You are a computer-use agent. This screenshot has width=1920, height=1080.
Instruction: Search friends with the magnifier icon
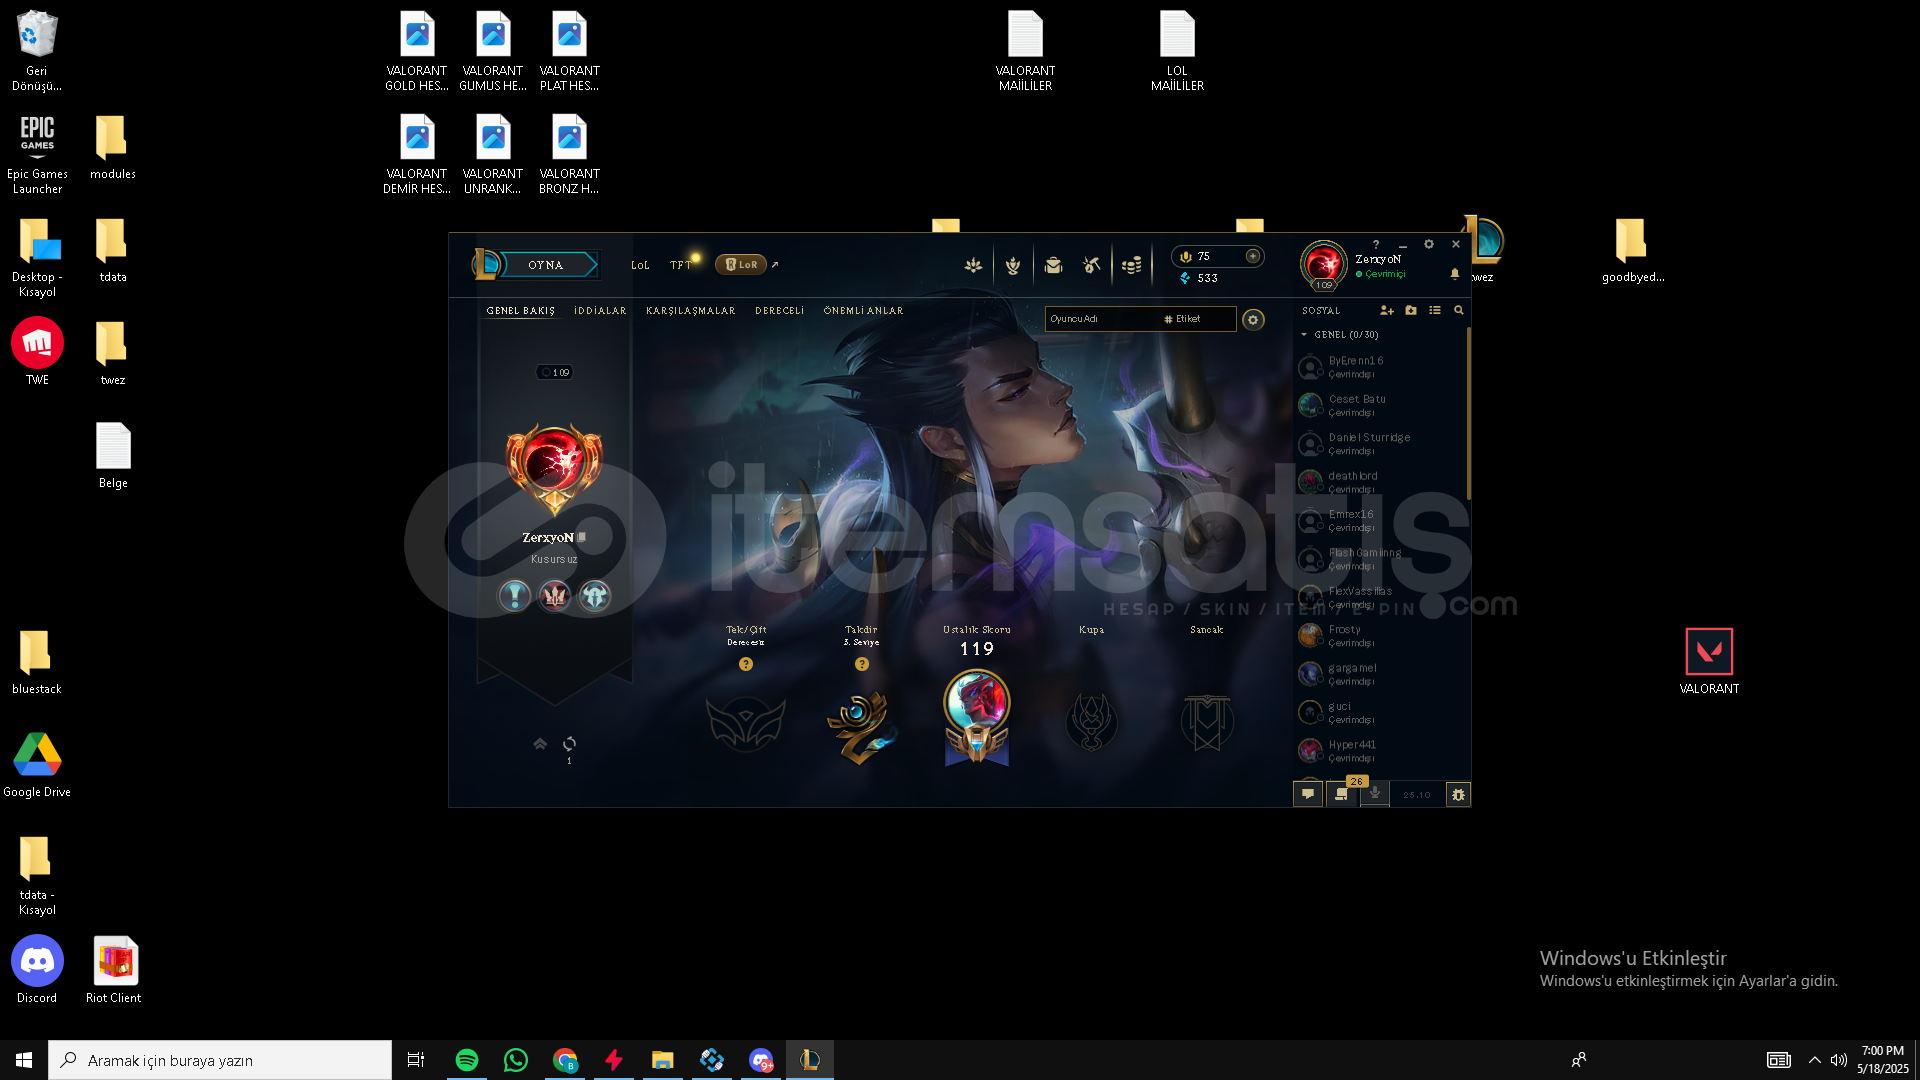point(1459,311)
